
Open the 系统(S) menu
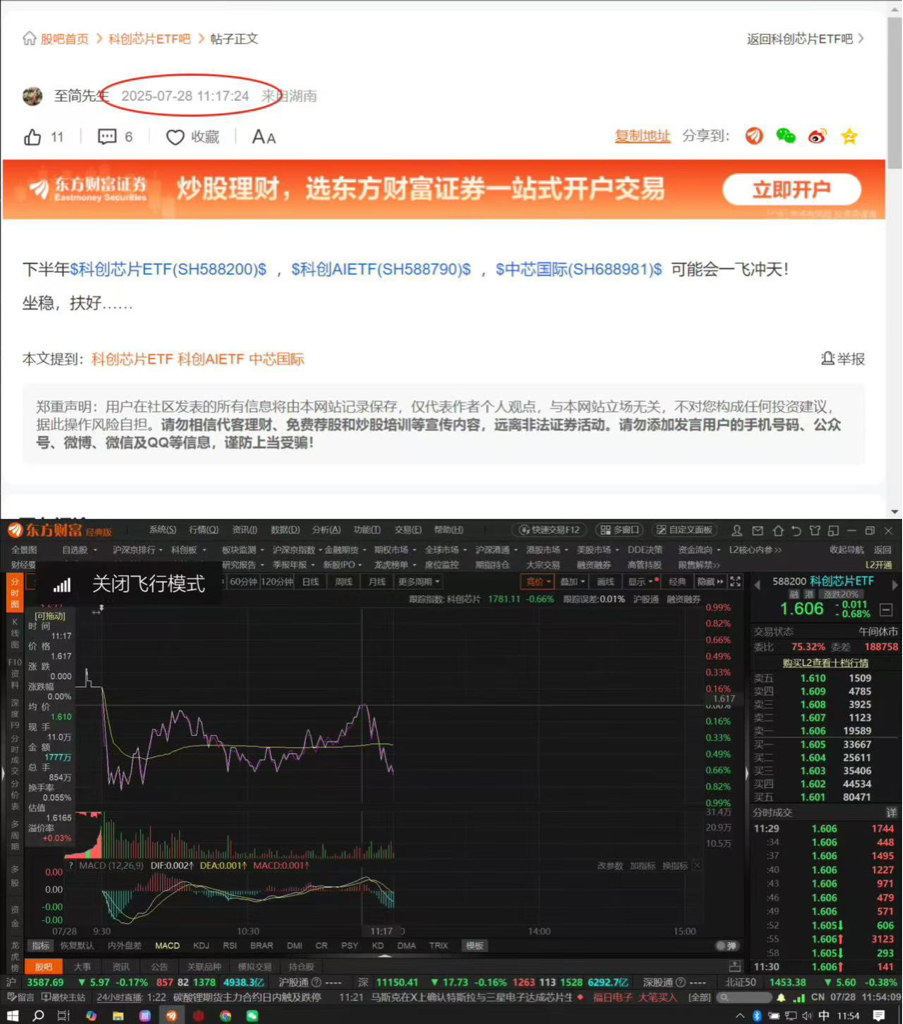tap(163, 530)
